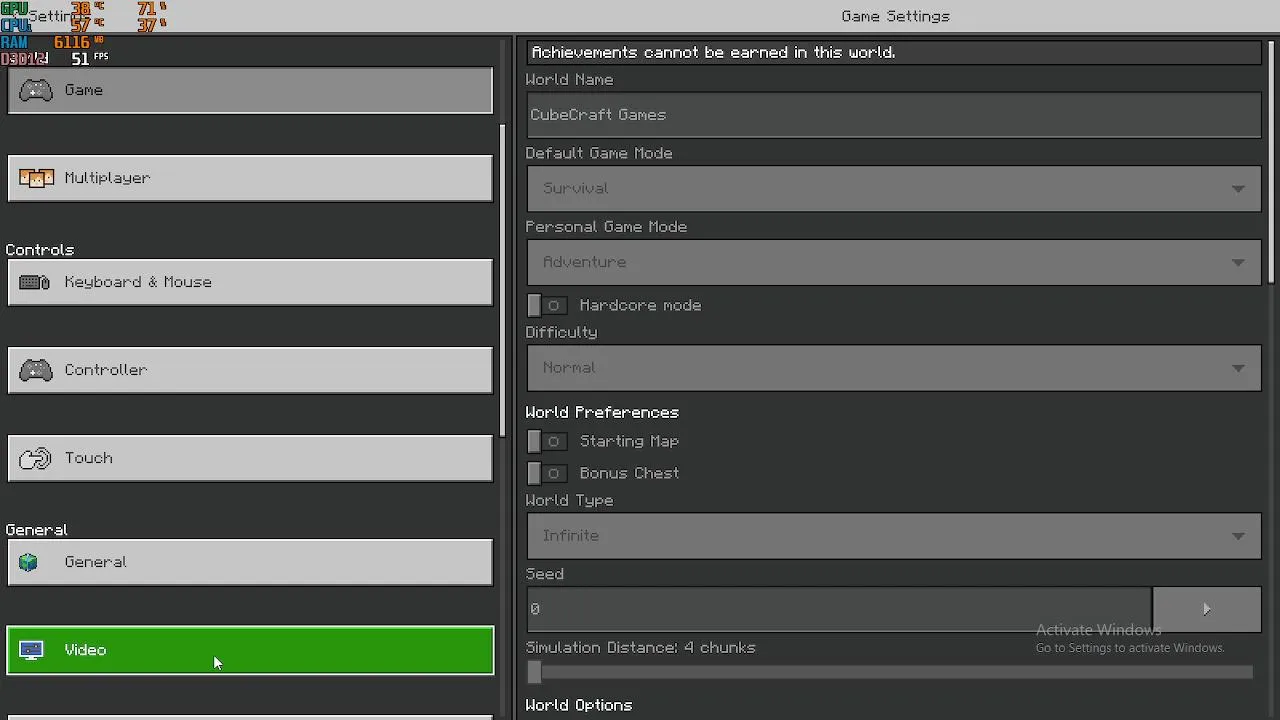Click the gamepad icon beside Game

pyautogui.click(x=36, y=90)
